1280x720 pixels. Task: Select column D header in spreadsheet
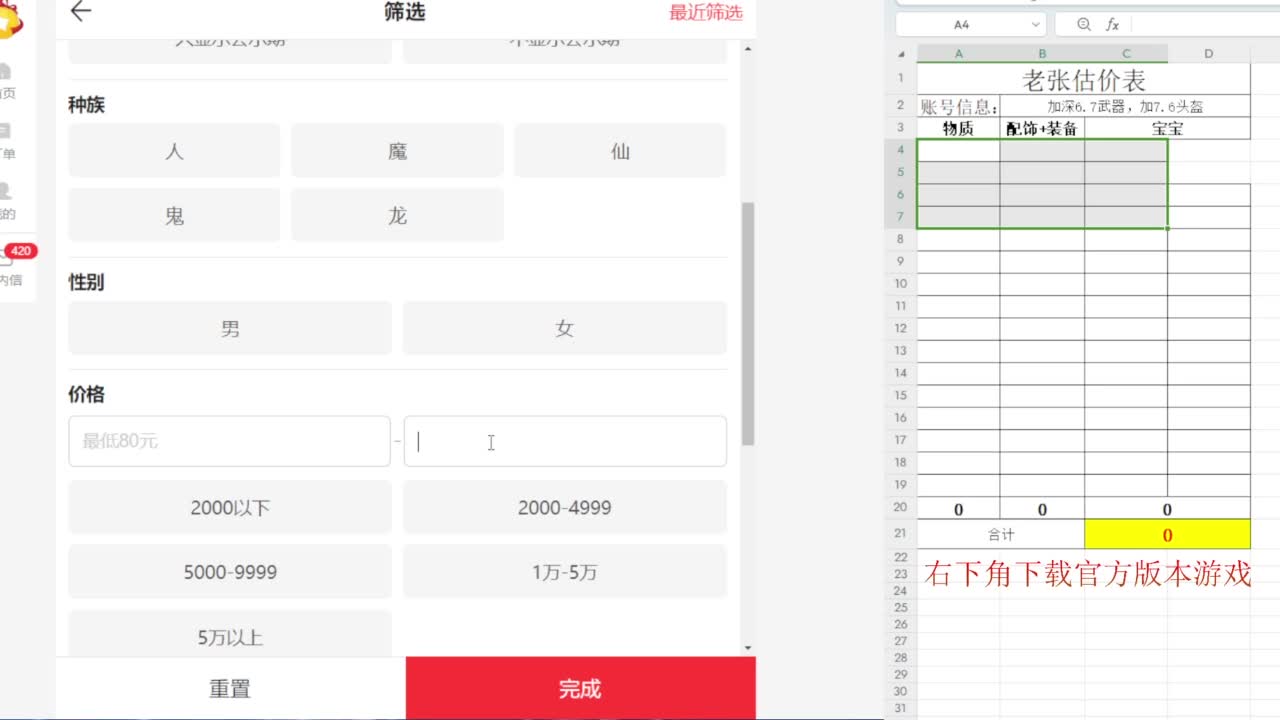click(1209, 54)
